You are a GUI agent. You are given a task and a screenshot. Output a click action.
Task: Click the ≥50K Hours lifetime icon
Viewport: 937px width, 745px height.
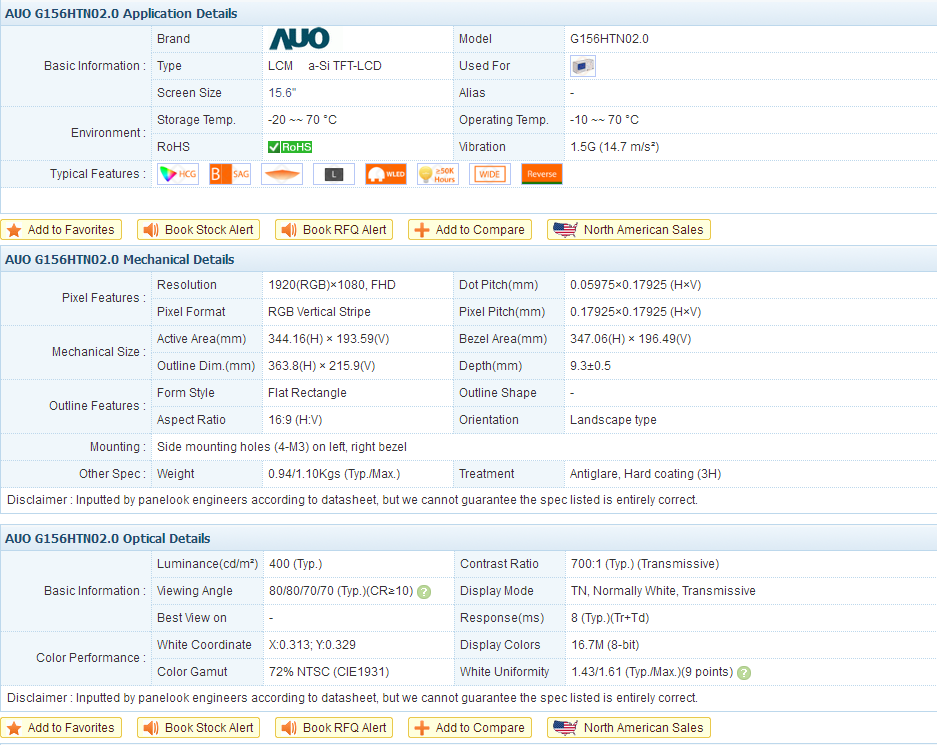[438, 174]
